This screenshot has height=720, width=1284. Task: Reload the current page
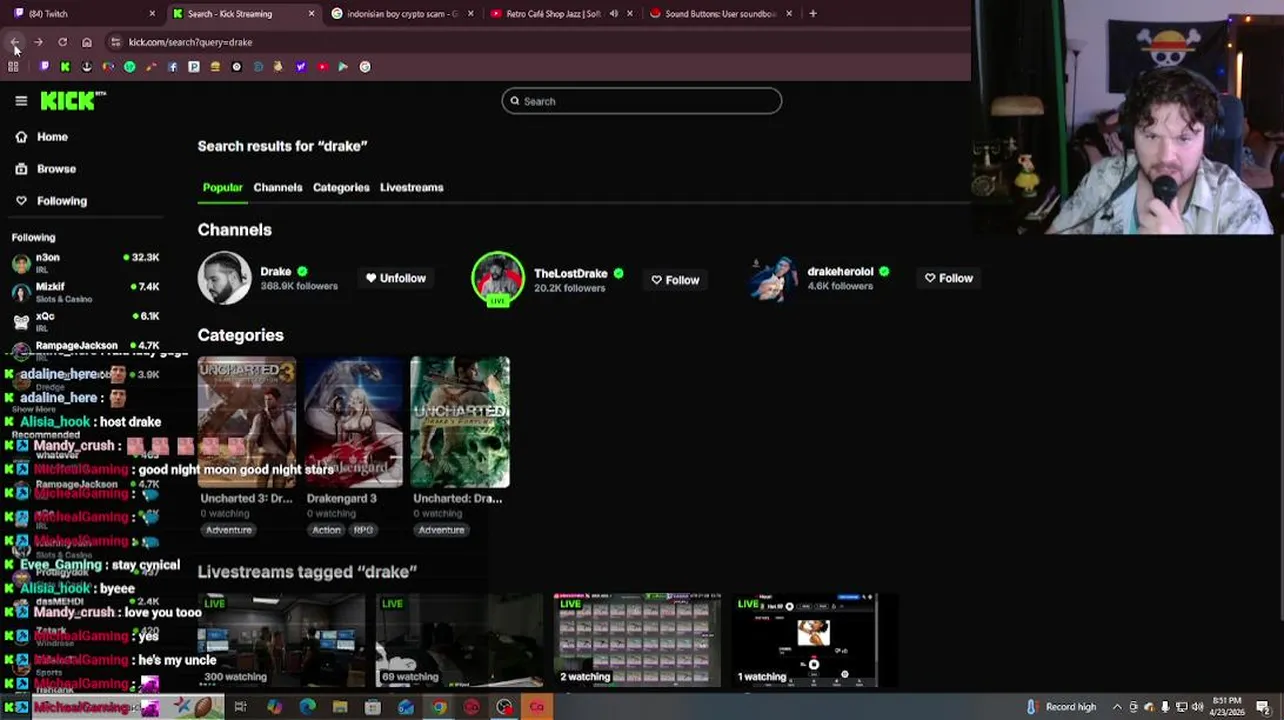click(x=62, y=42)
